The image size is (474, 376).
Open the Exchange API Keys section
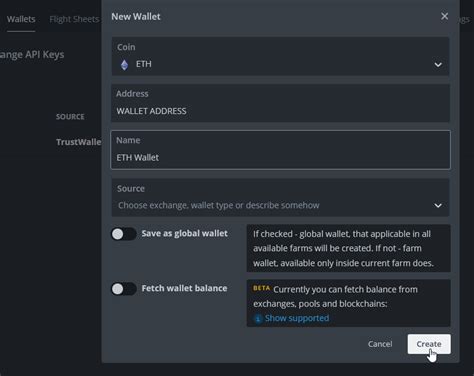(32, 55)
